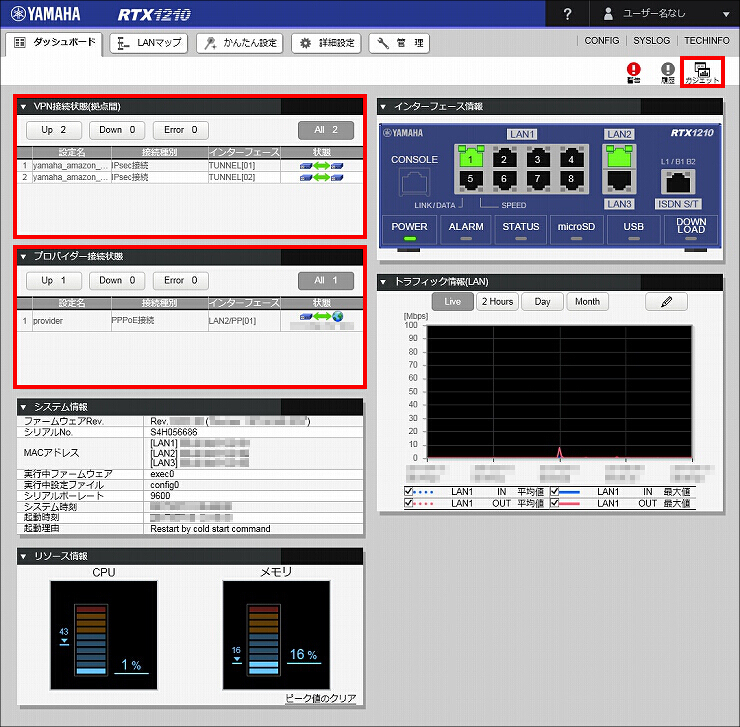The width and height of the screenshot is (740, 727).
Task: Click LAN1 port 3 on router image
Action: click(x=538, y=157)
